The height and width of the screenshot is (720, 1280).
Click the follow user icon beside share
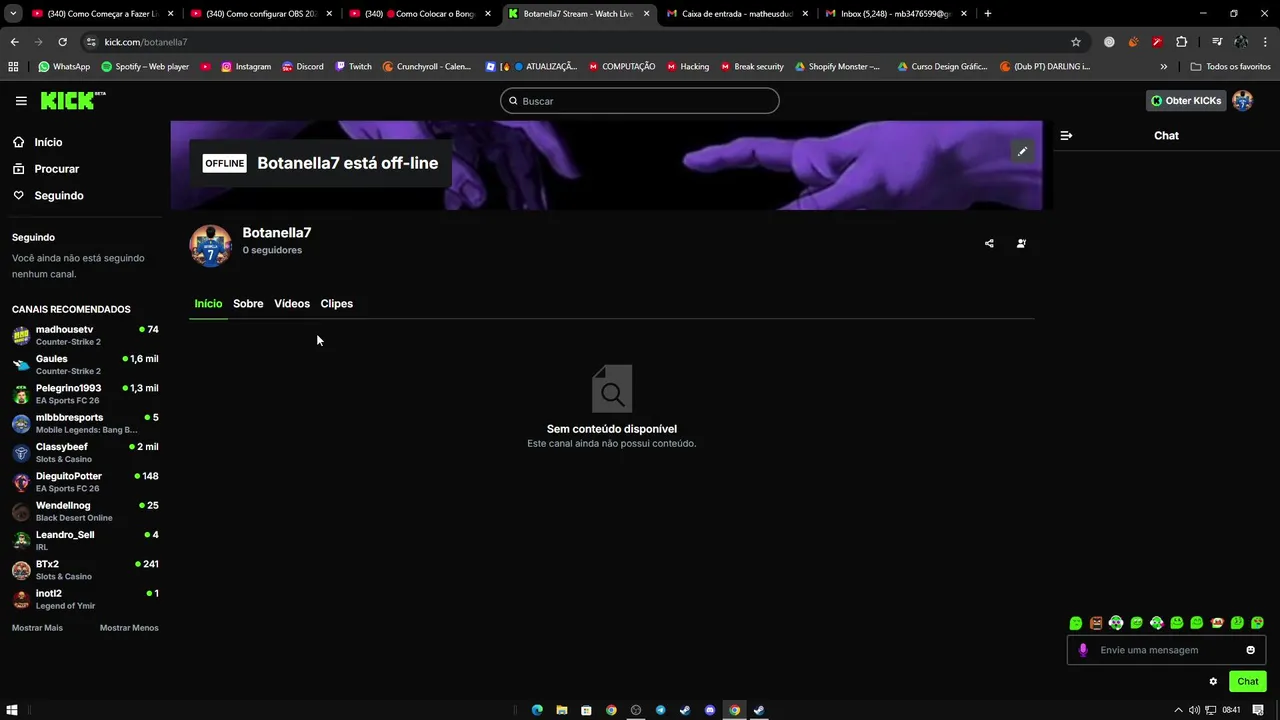(x=1021, y=243)
